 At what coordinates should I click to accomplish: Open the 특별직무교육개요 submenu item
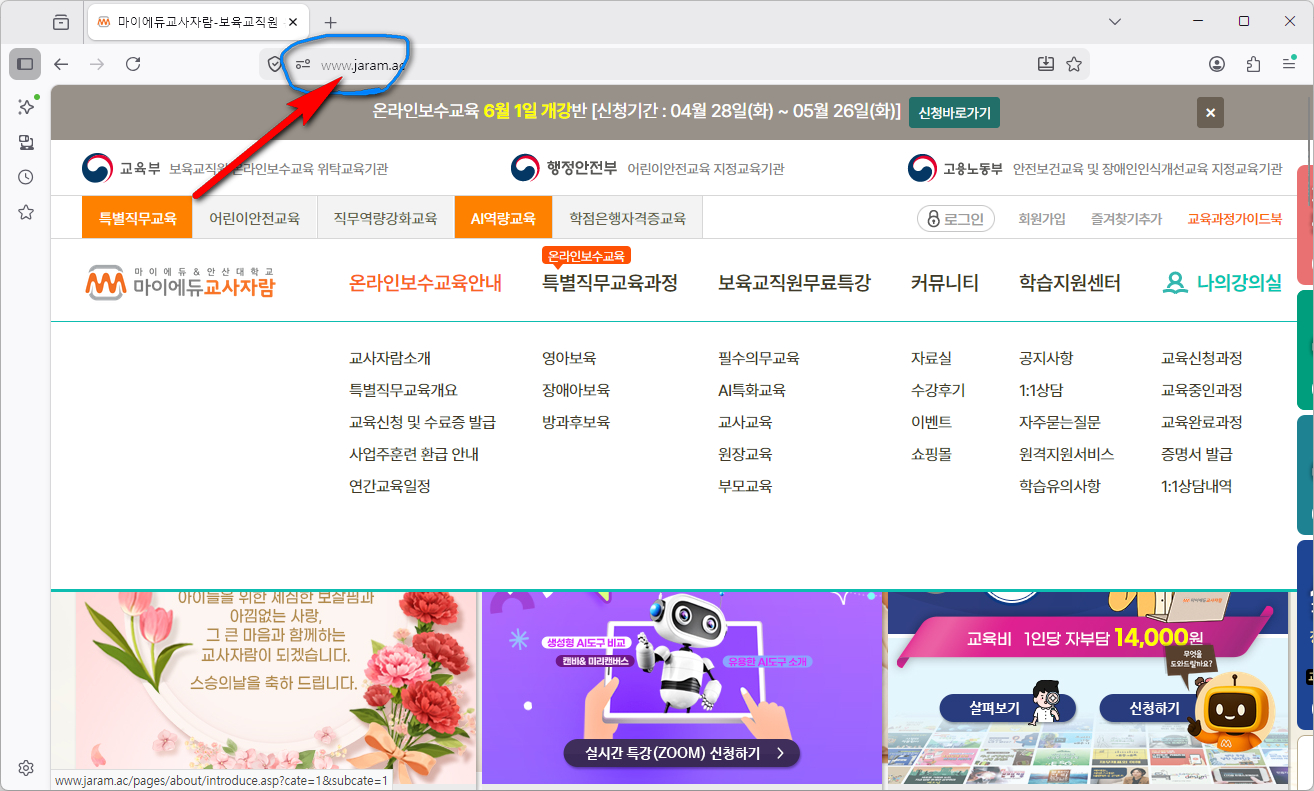point(403,390)
